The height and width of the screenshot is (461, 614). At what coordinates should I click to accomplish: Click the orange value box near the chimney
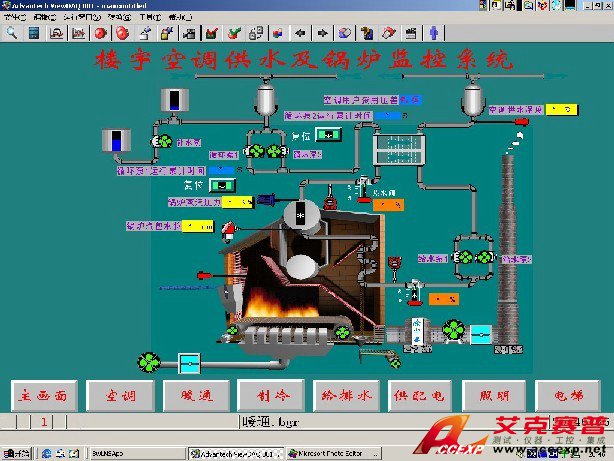pos(442,299)
